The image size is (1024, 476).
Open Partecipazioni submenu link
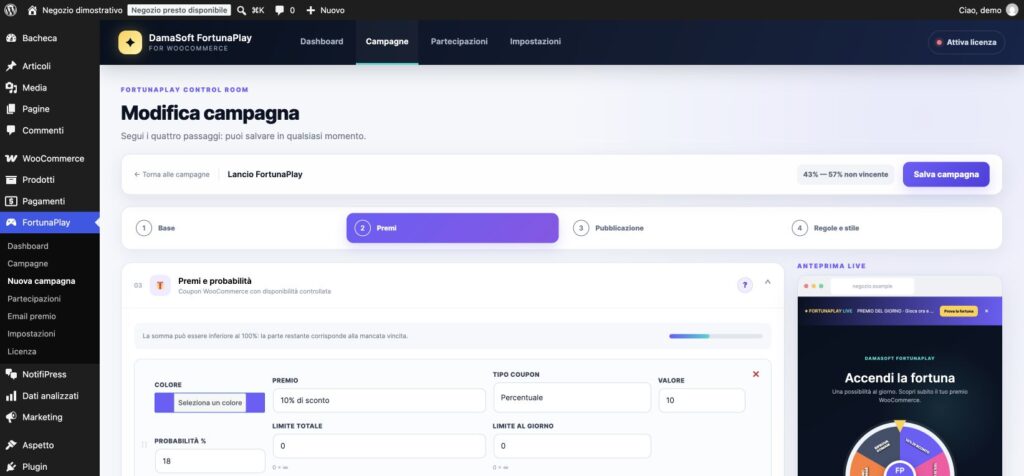(x=34, y=299)
